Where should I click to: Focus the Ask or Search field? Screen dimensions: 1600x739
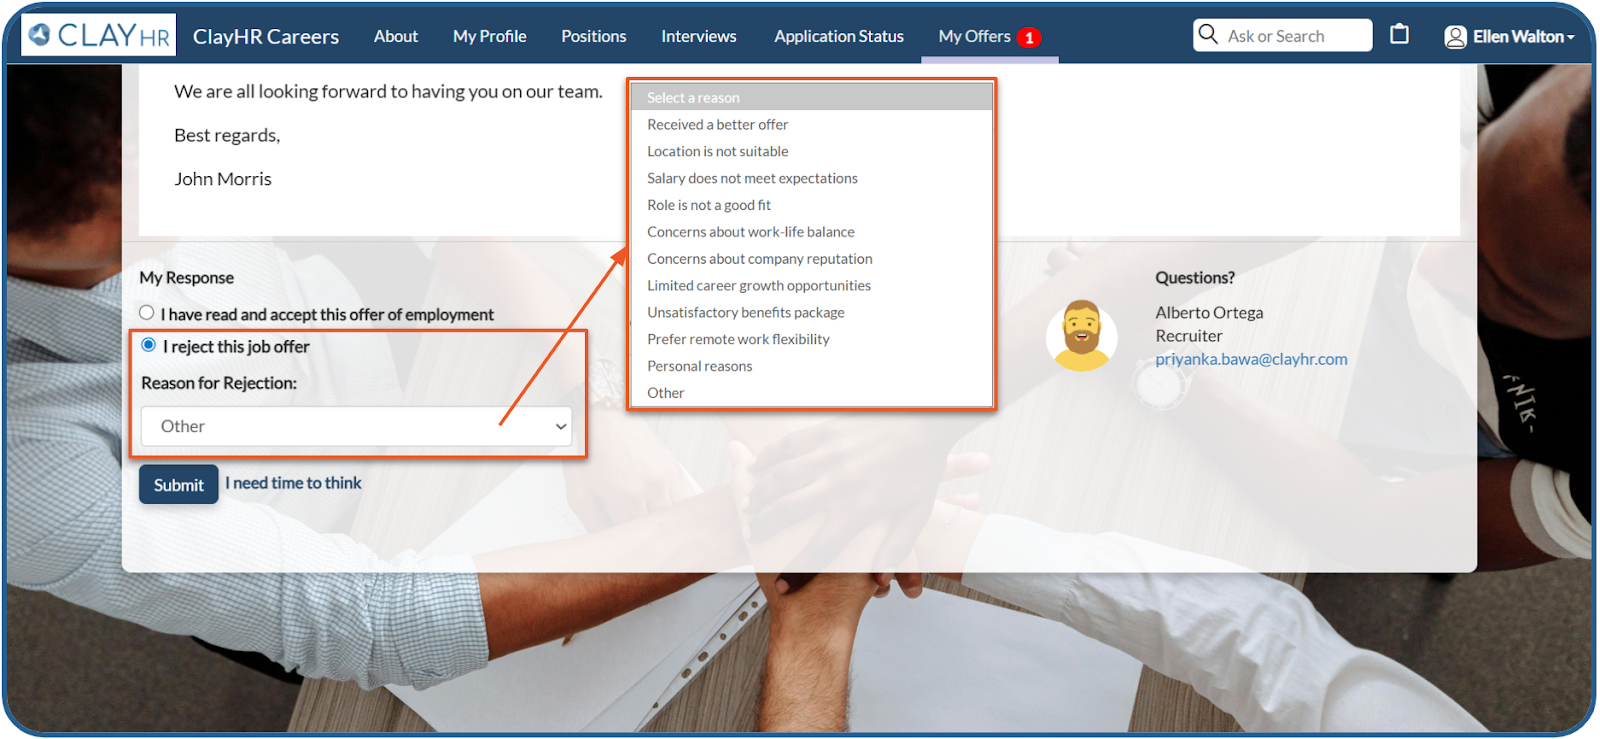click(1283, 35)
